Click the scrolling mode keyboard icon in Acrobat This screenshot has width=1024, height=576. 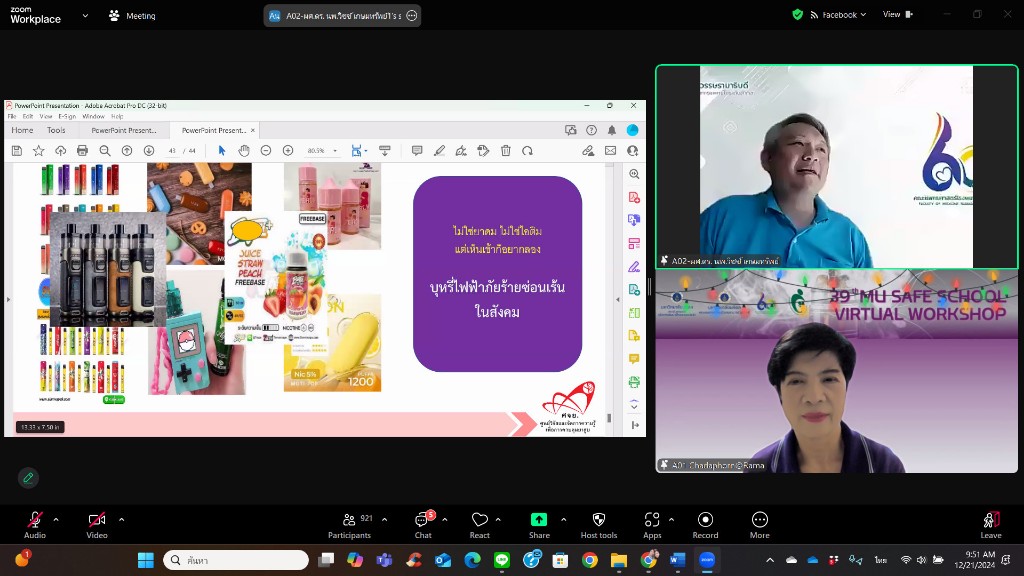[385, 151]
